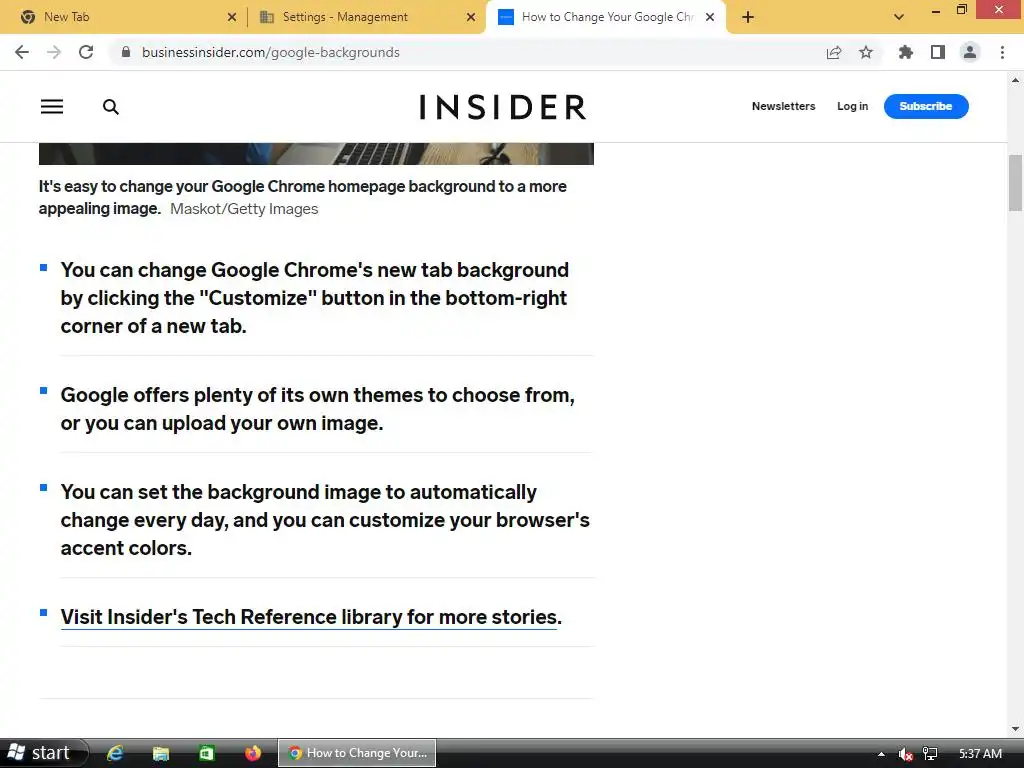1024x768 pixels.
Task: Open a new browser tab
Action: pyautogui.click(x=748, y=17)
